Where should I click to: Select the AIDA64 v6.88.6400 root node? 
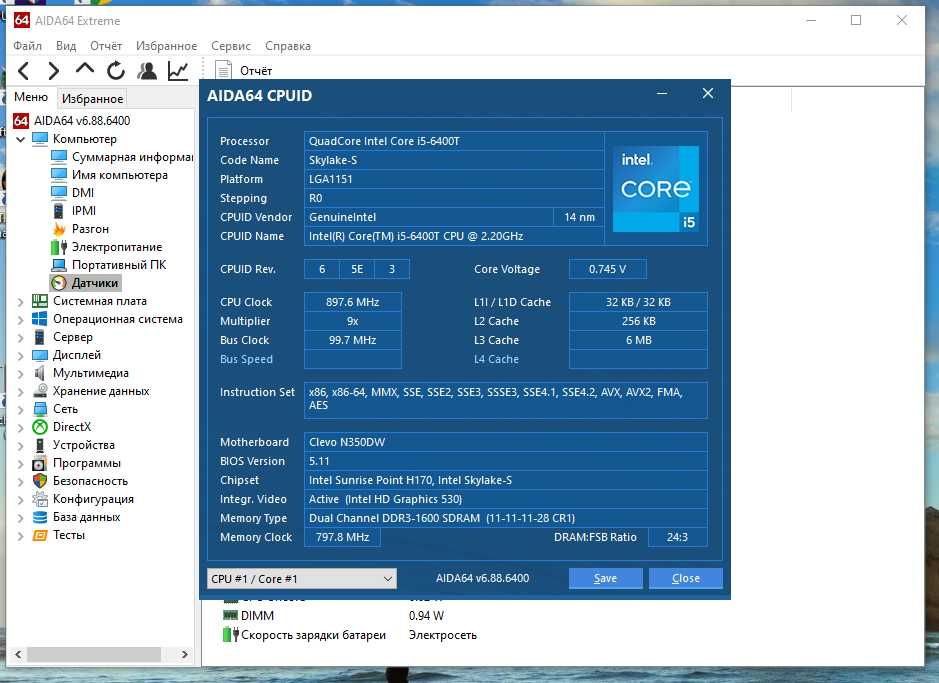81,120
